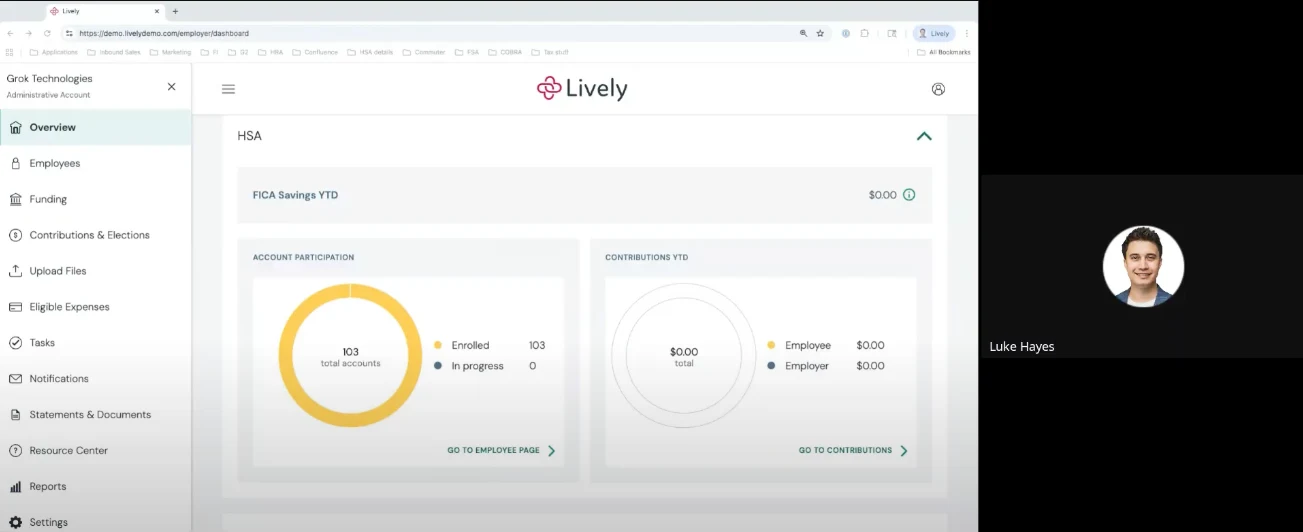Viewport: 1303px width, 532px height.
Task: Click the In progress legend dot
Action: click(438, 366)
